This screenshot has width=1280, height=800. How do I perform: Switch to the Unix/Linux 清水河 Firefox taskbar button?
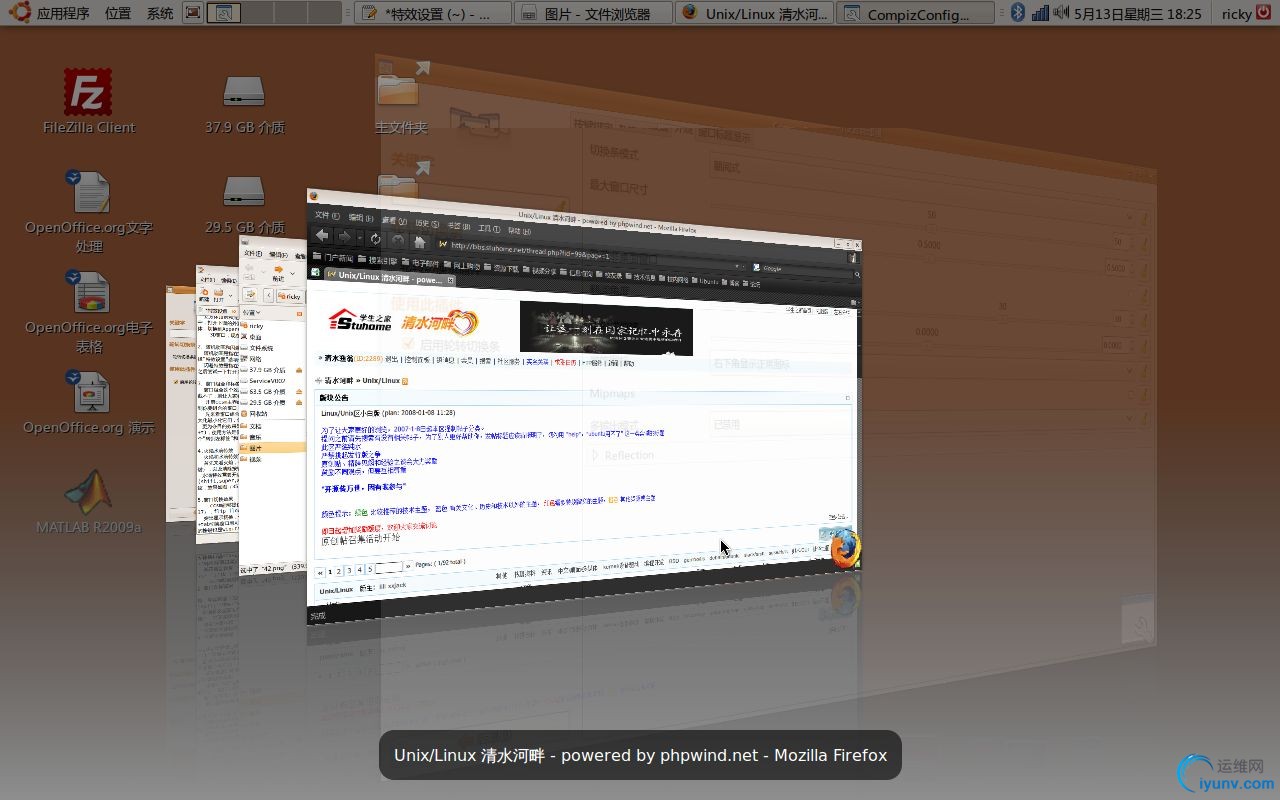coord(755,13)
